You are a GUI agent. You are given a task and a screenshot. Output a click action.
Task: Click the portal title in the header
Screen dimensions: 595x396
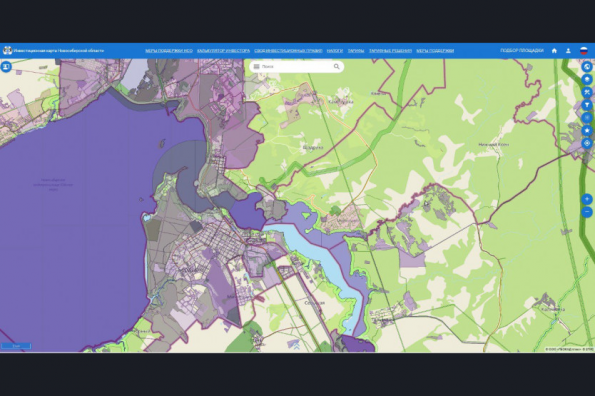click(x=58, y=50)
